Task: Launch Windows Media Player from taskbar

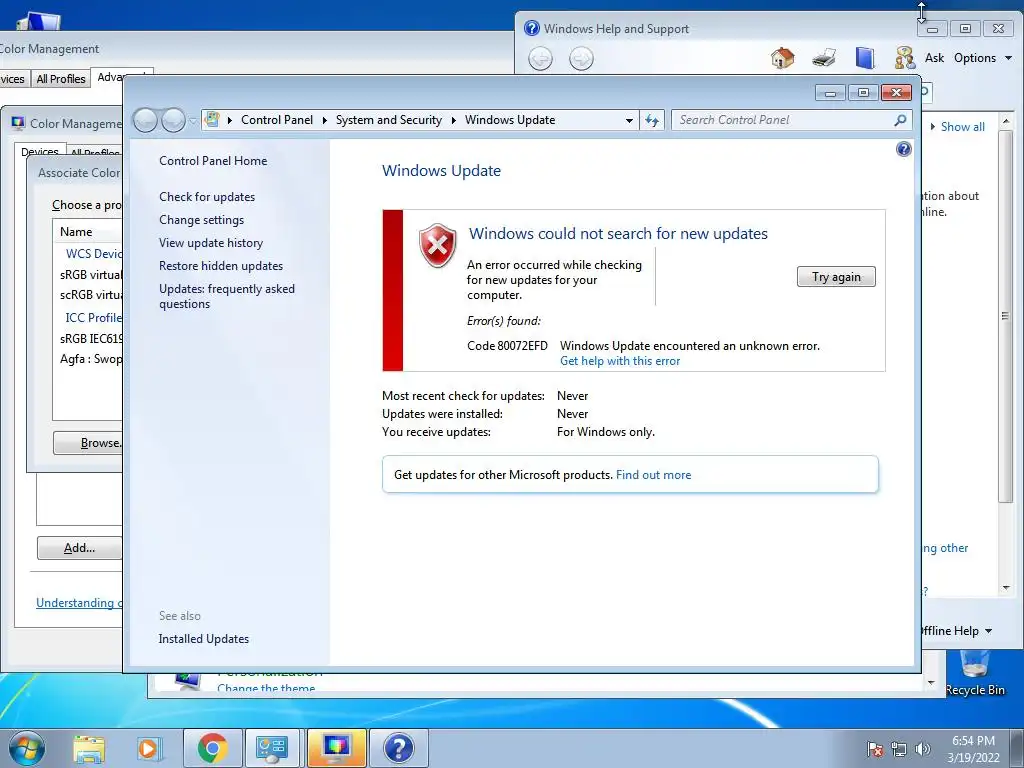Action: pos(148,748)
